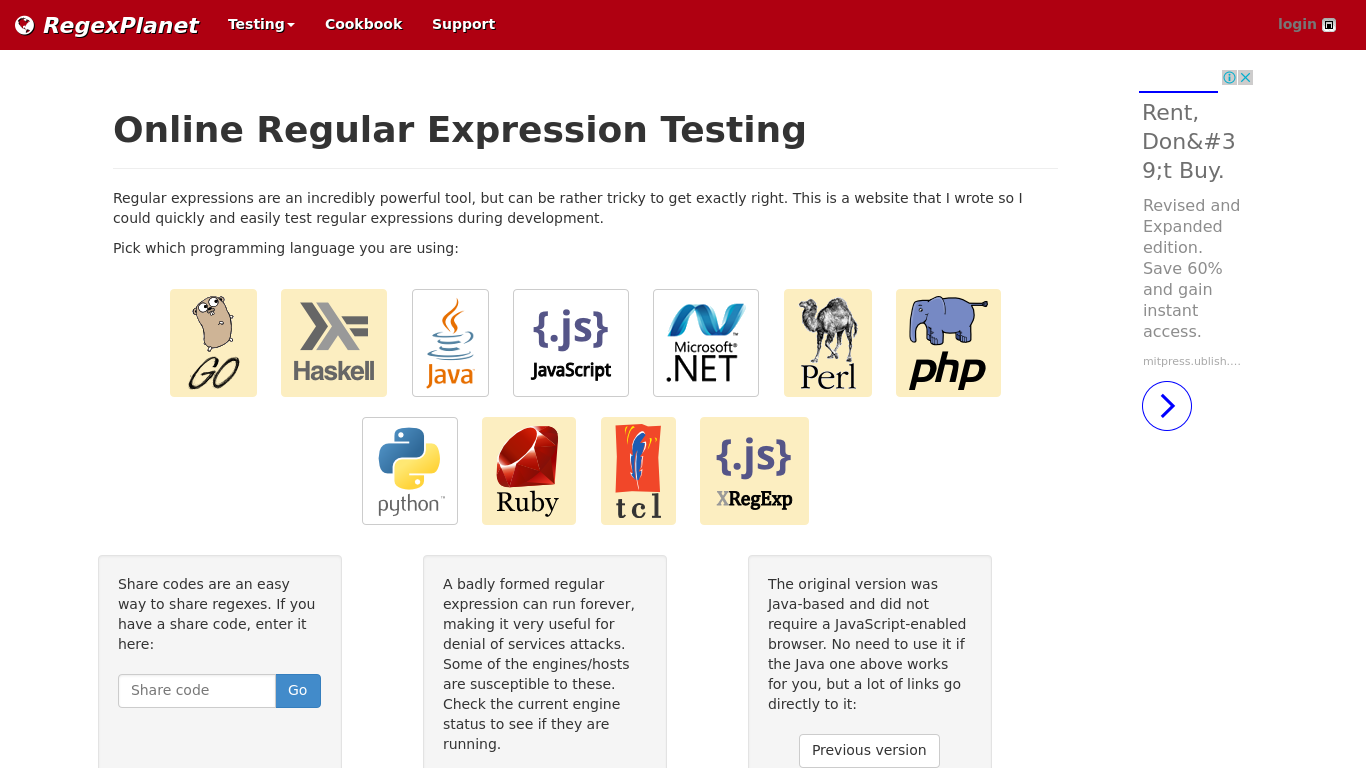Choose the Ruby gem icon
This screenshot has width=1366, height=768.
click(x=529, y=471)
